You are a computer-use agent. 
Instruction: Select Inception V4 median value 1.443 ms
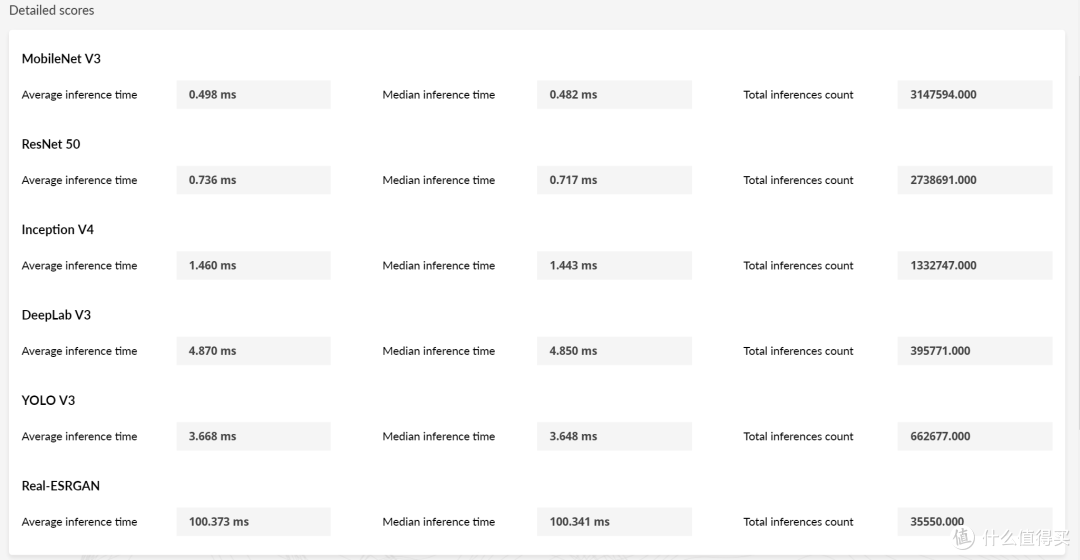point(573,266)
